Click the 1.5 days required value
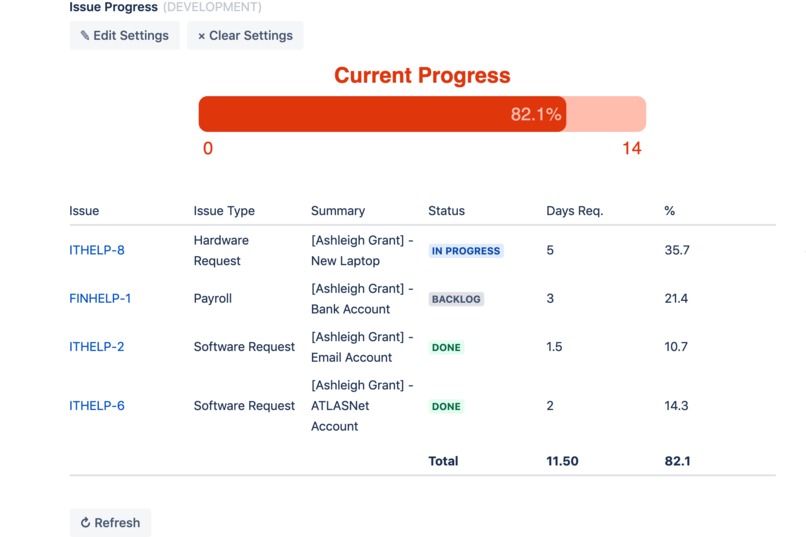 coord(554,347)
